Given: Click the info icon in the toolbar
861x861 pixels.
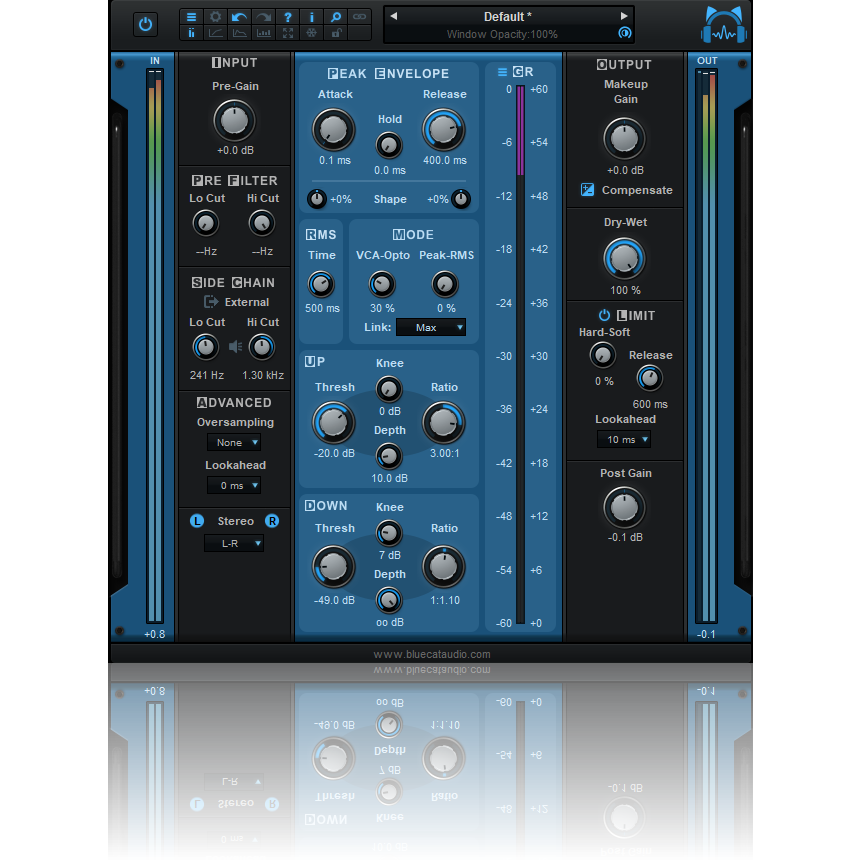Looking at the screenshot, I should click(x=311, y=16).
